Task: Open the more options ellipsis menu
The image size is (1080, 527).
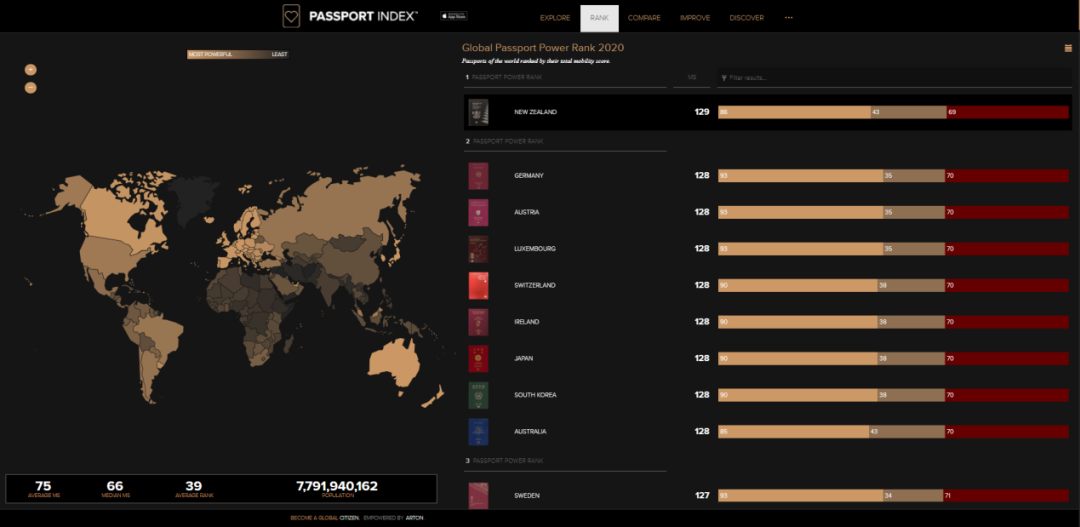Action: click(x=789, y=18)
